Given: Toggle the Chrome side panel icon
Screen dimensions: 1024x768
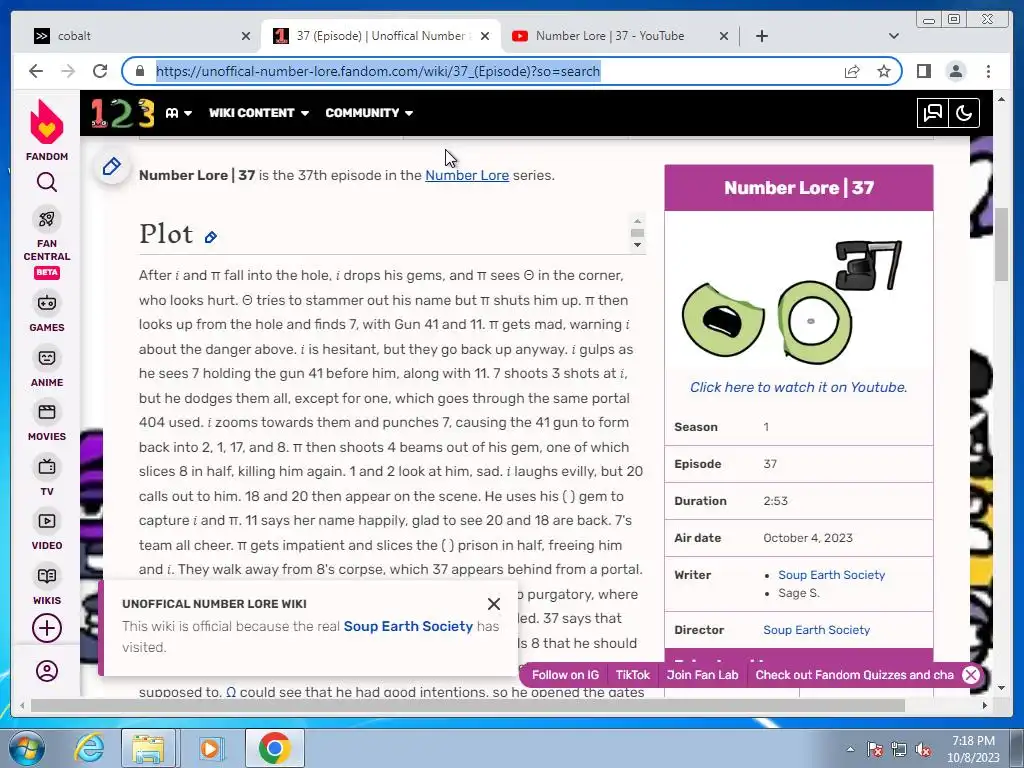Looking at the screenshot, I should [x=923, y=71].
